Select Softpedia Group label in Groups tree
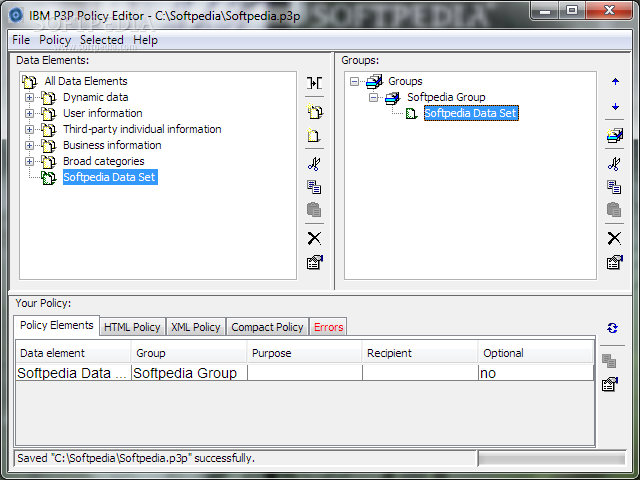Viewport: 640px width, 480px height. click(446, 97)
